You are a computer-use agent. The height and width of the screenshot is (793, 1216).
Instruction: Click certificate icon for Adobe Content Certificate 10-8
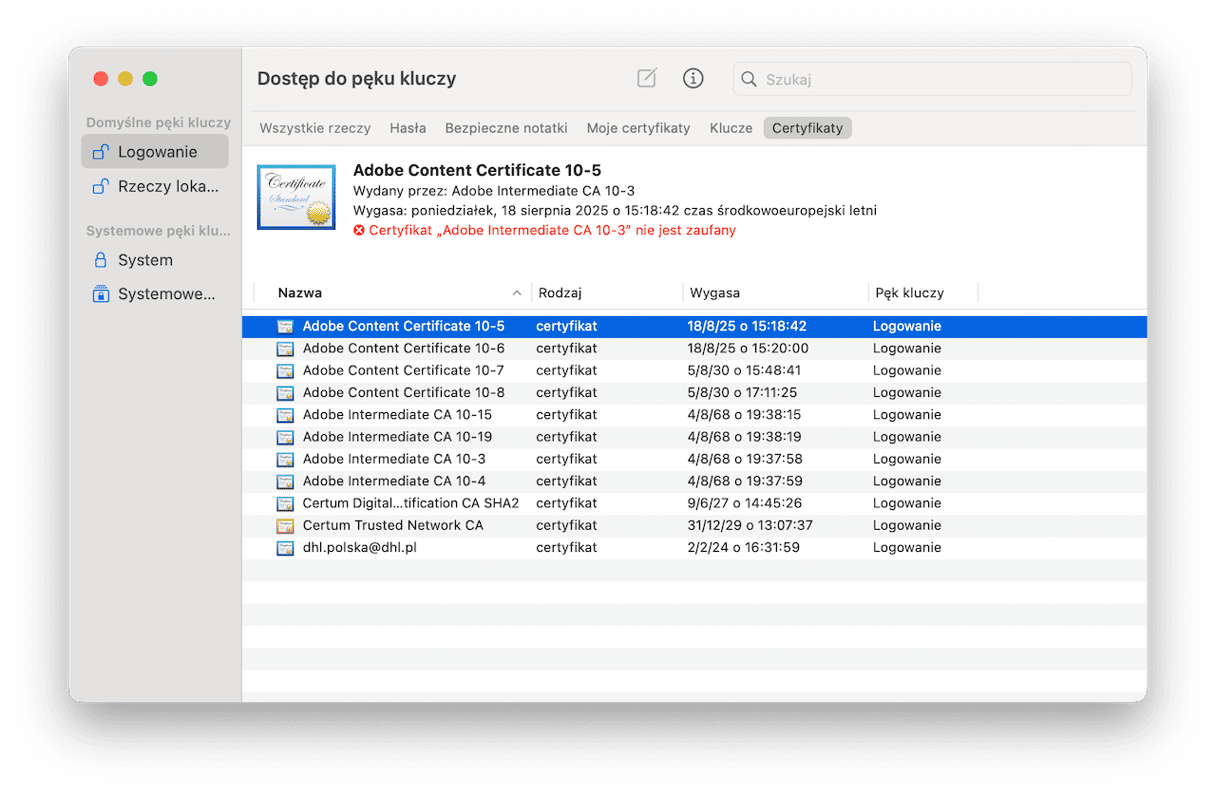point(285,393)
